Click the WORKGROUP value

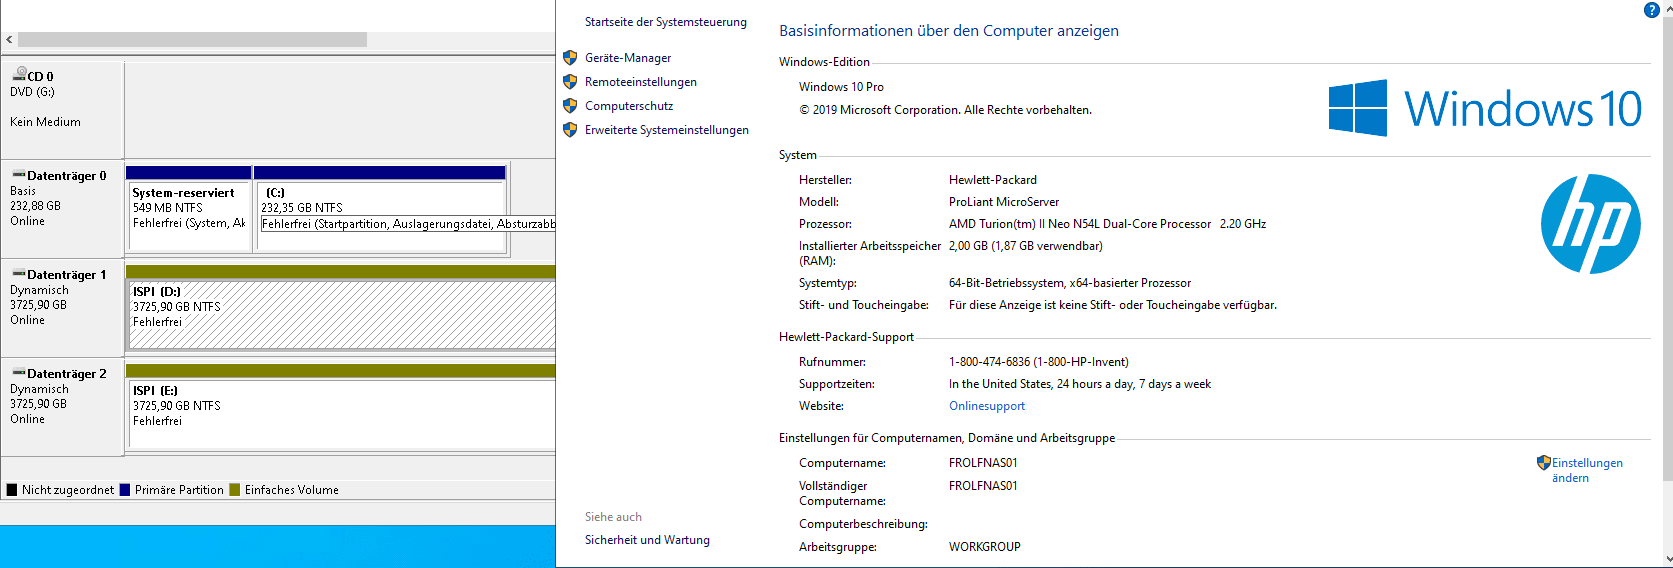click(985, 547)
